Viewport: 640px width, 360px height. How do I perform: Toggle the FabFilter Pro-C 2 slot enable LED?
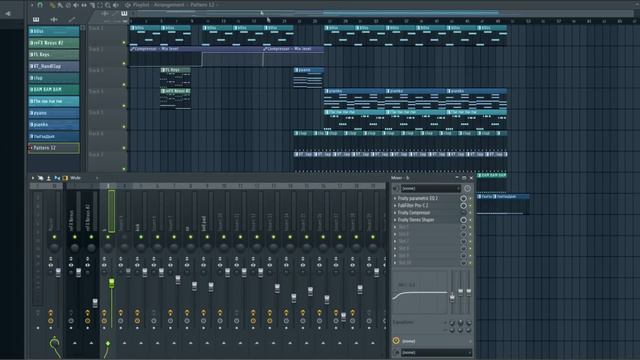point(470,206)
